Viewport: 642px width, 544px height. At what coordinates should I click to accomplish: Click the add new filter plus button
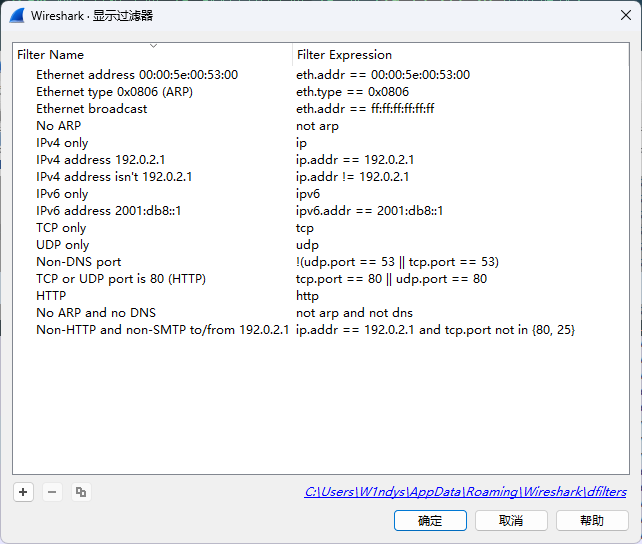pos(24,492)
